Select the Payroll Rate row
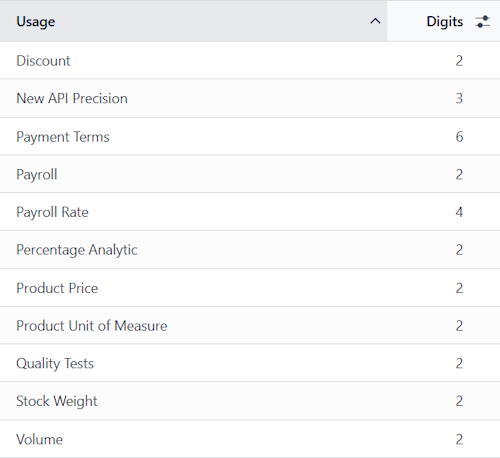Image resolution: width=500 pixels, height=458 pixels. [x=250, y=212]
